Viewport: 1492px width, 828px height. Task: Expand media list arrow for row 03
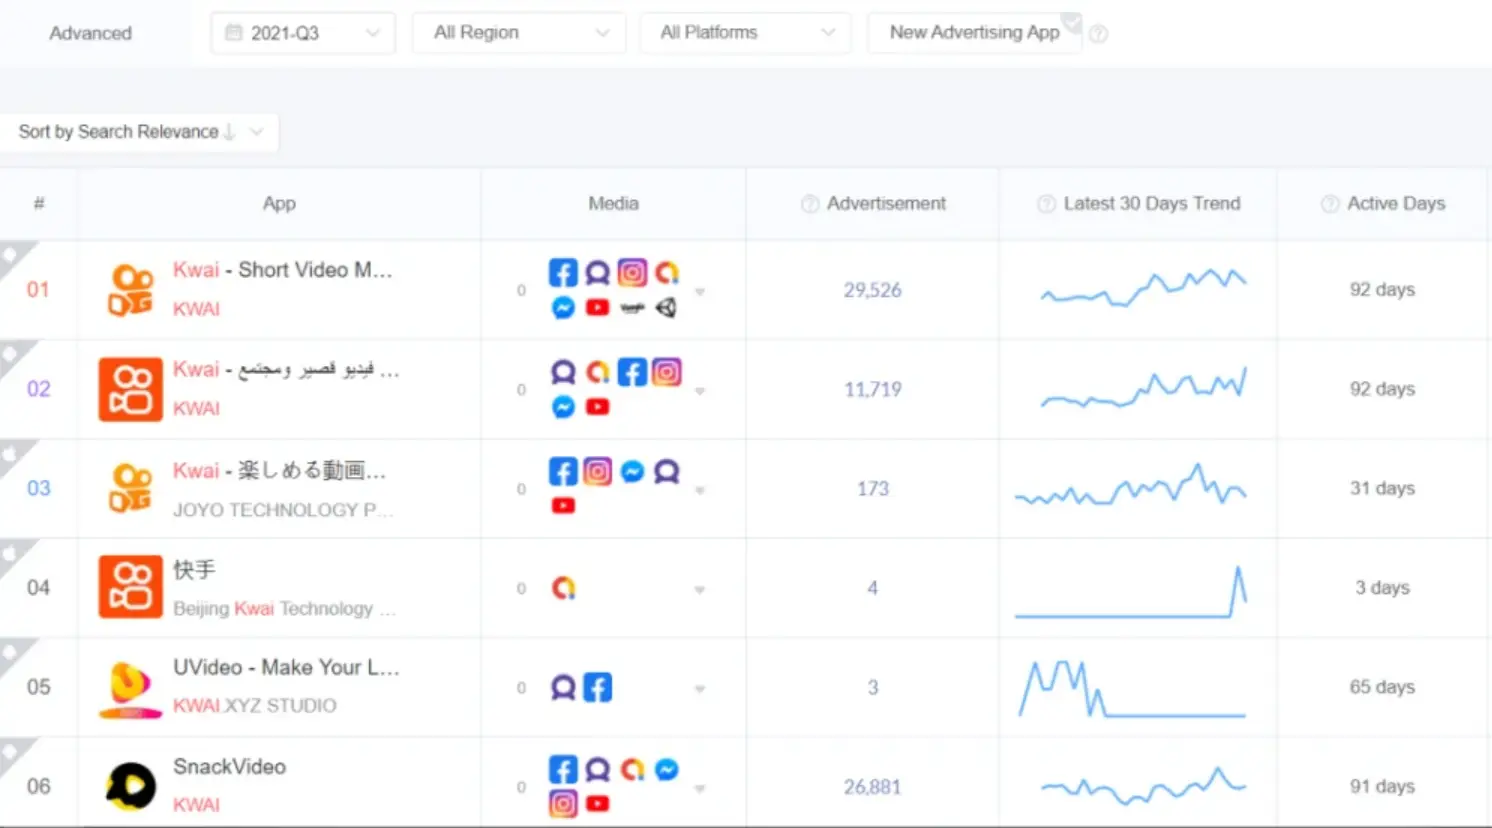pos(700,490)
